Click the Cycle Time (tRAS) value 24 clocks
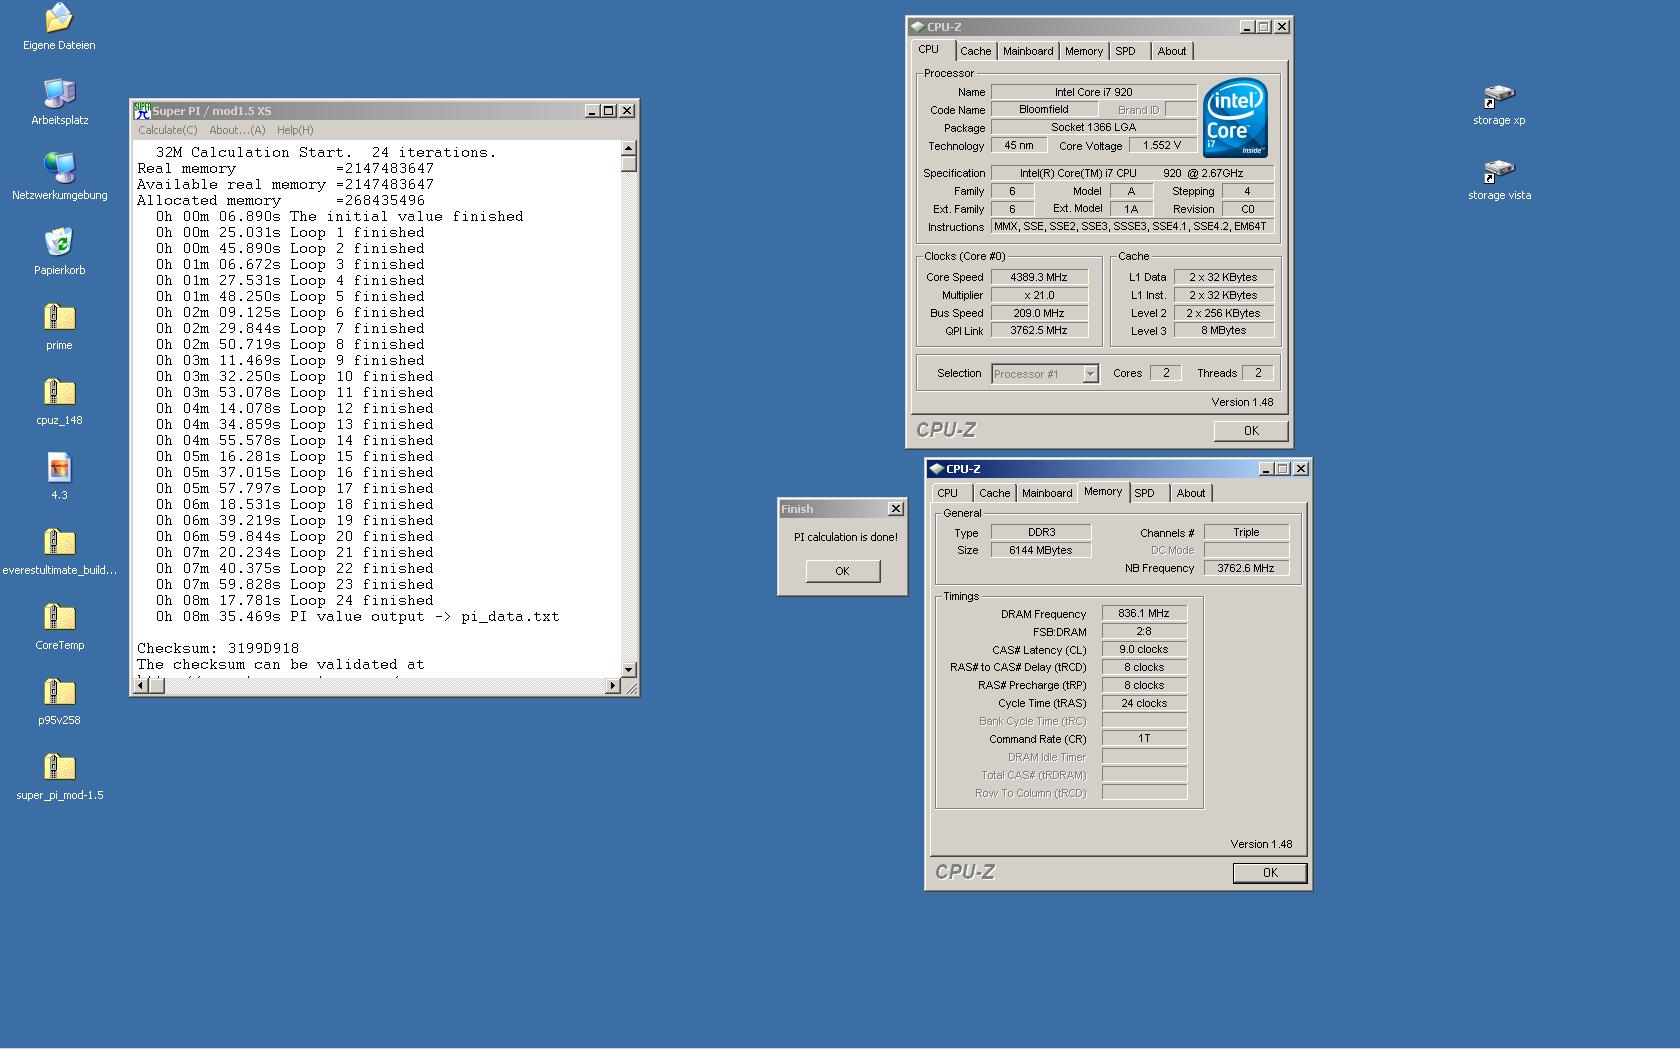 [x=1144, y=703]
